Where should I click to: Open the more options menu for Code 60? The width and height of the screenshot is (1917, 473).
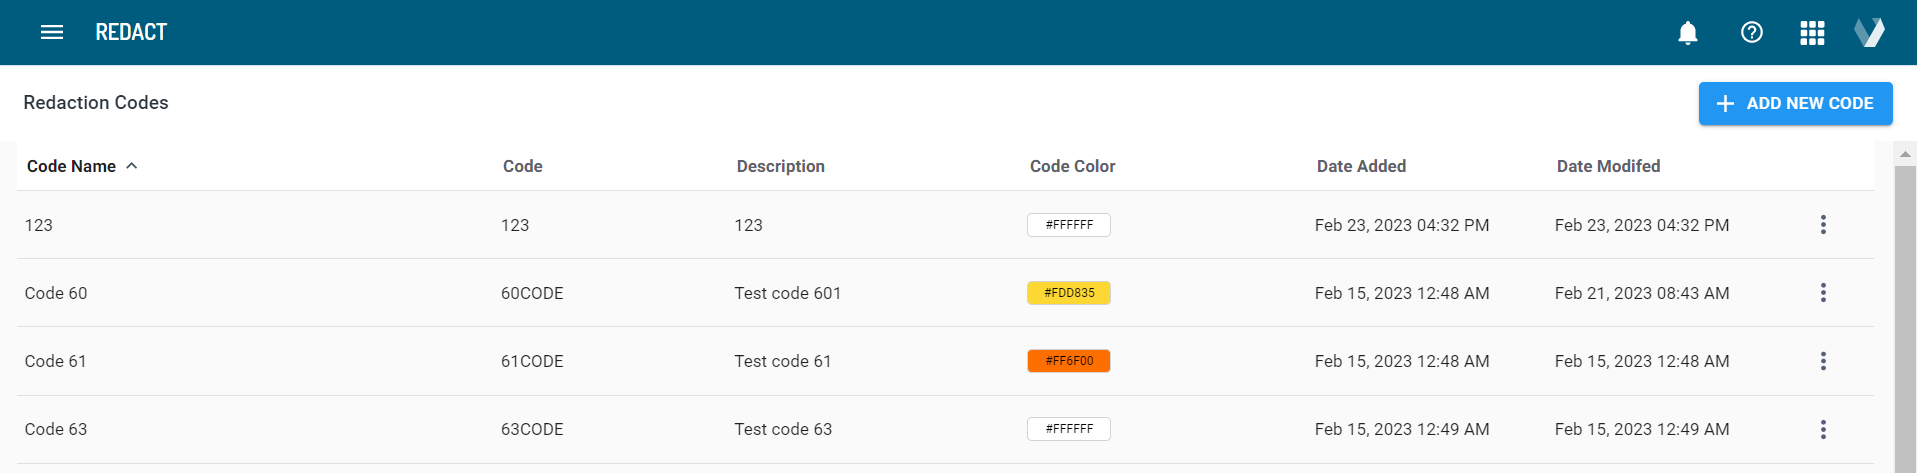tap(1822, 293)
